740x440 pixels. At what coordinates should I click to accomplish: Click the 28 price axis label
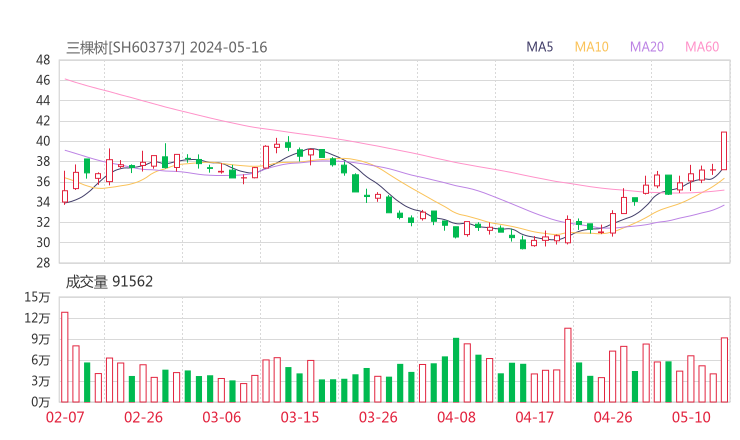coord(43,263)
